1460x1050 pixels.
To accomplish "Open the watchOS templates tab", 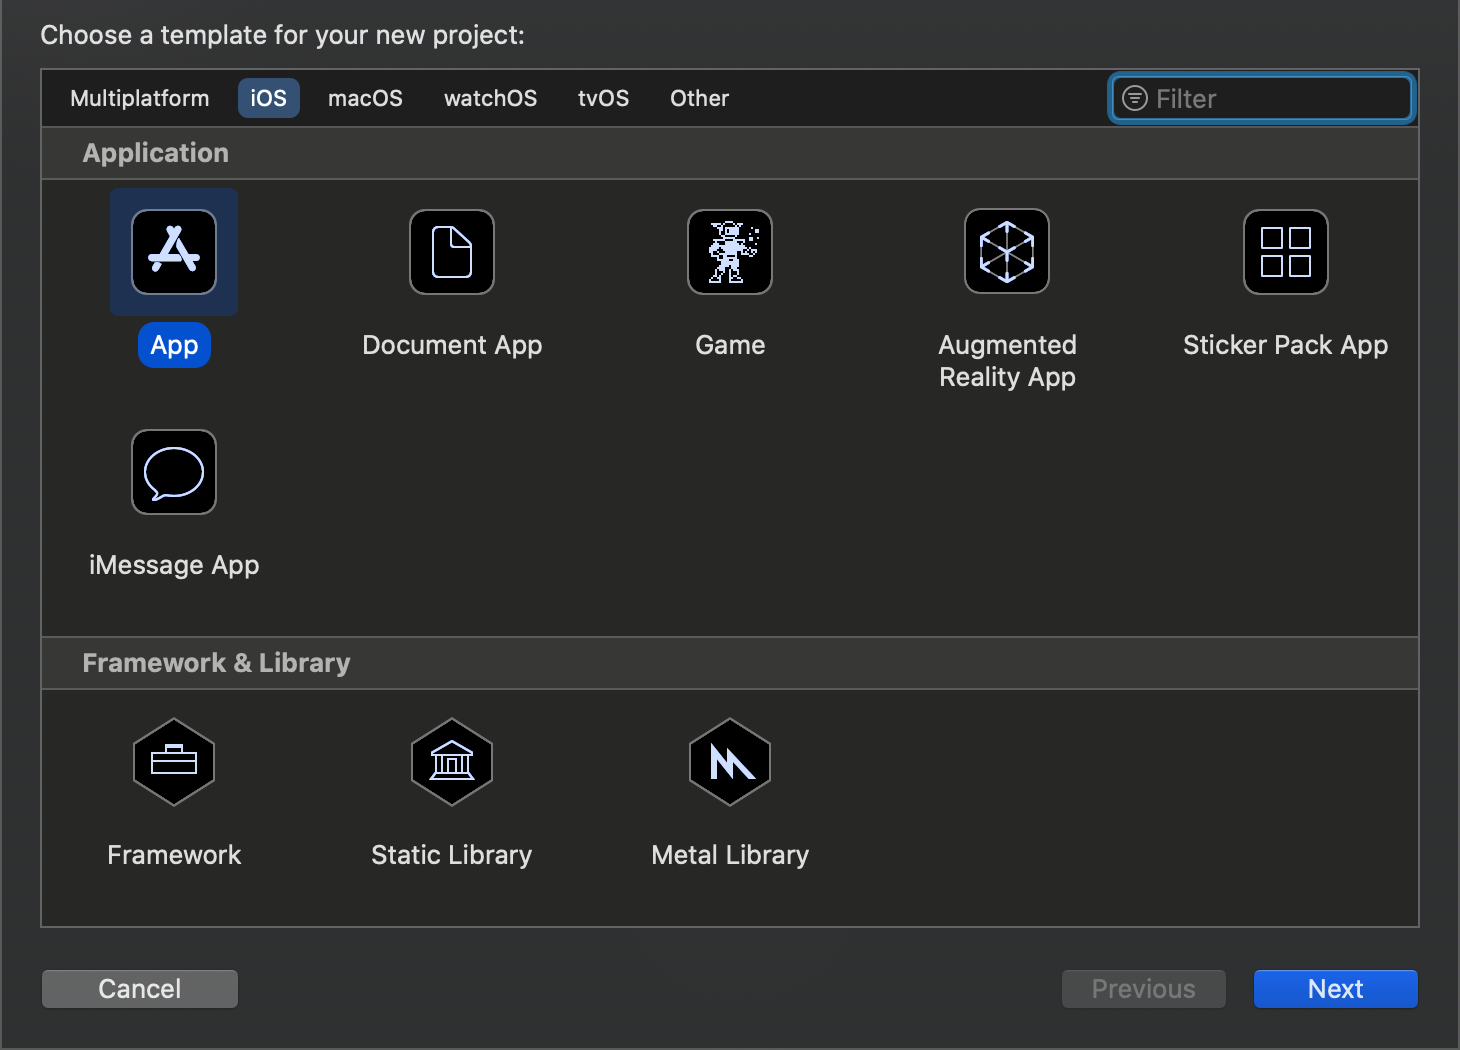I will 491,98.
